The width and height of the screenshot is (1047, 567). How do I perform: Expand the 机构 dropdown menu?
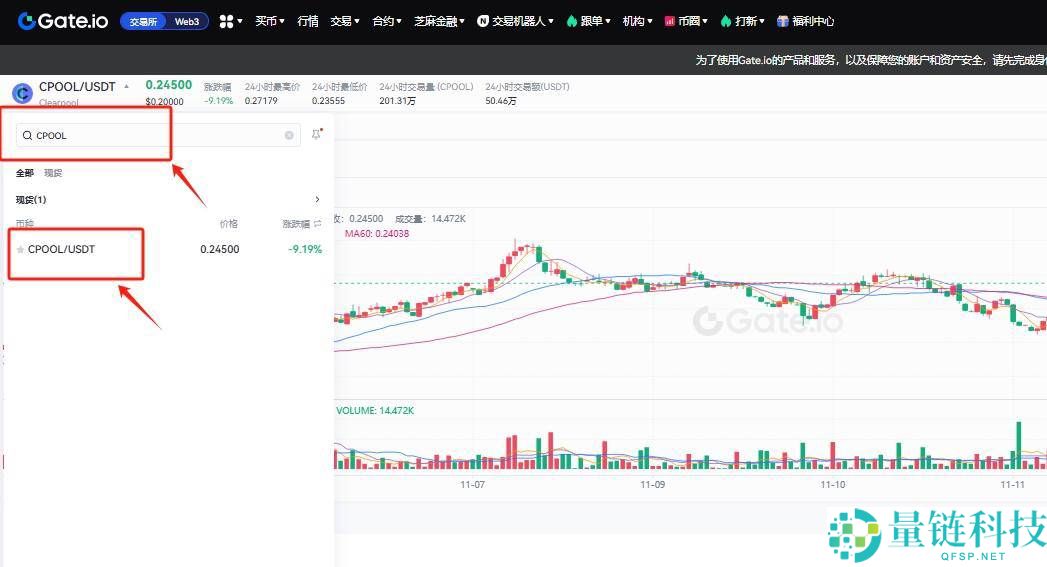coord(637,21)
